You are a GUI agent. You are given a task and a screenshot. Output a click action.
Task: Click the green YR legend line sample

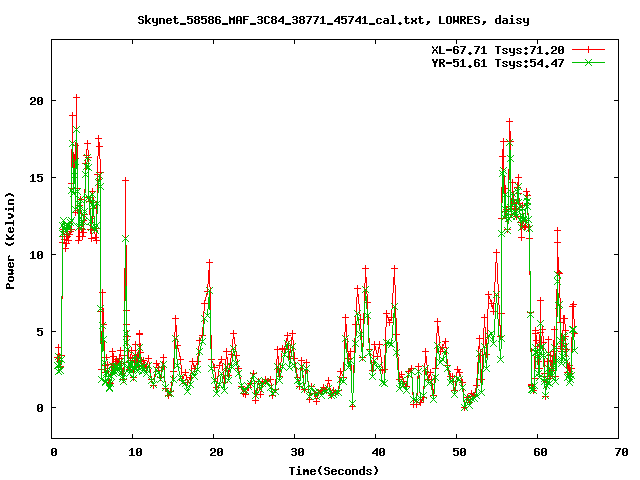click(588, 62)
